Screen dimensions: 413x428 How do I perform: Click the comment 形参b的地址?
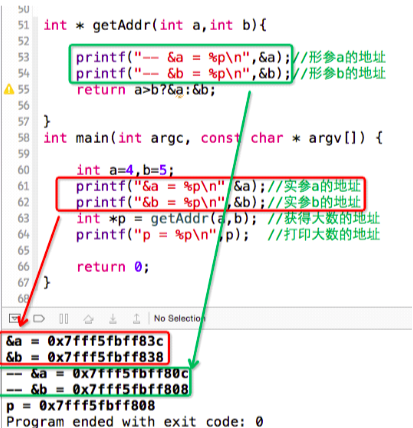[x=339, y=73]
